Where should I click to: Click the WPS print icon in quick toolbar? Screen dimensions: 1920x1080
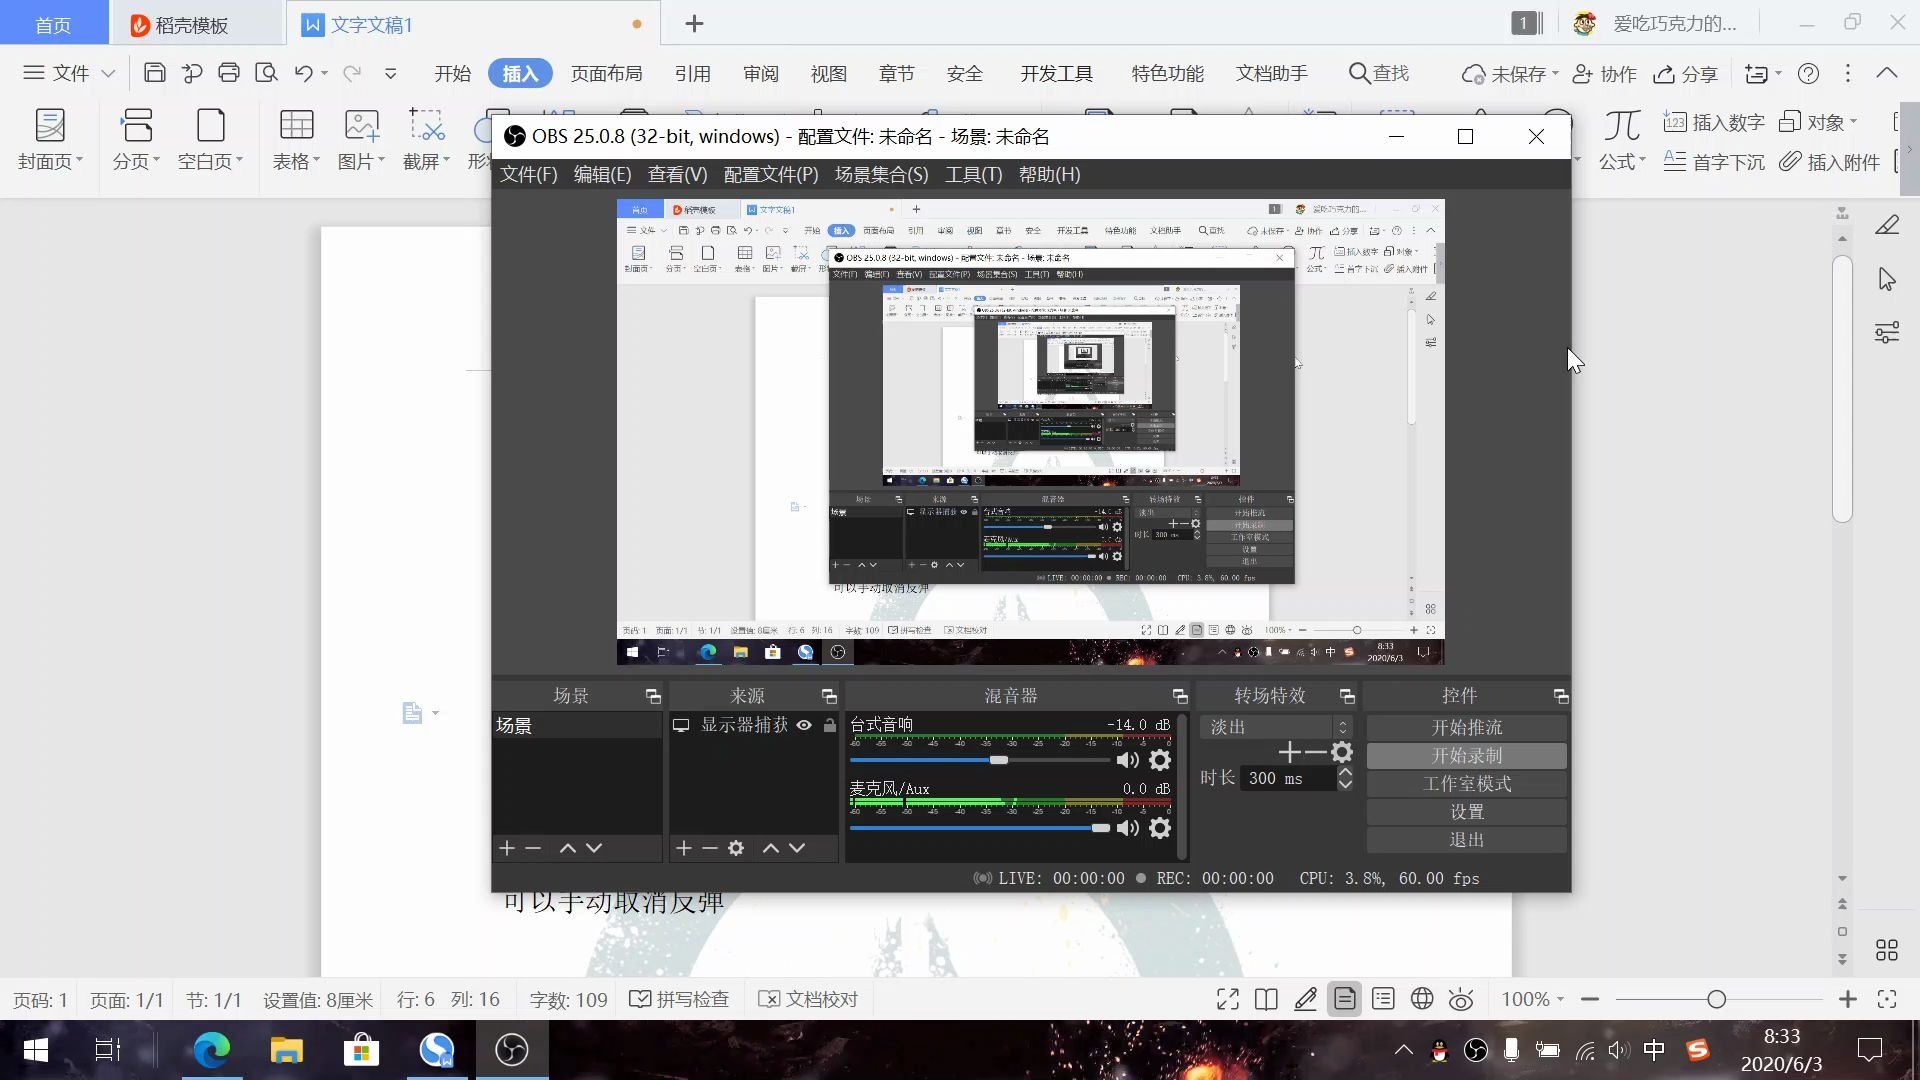pos(229,73)
